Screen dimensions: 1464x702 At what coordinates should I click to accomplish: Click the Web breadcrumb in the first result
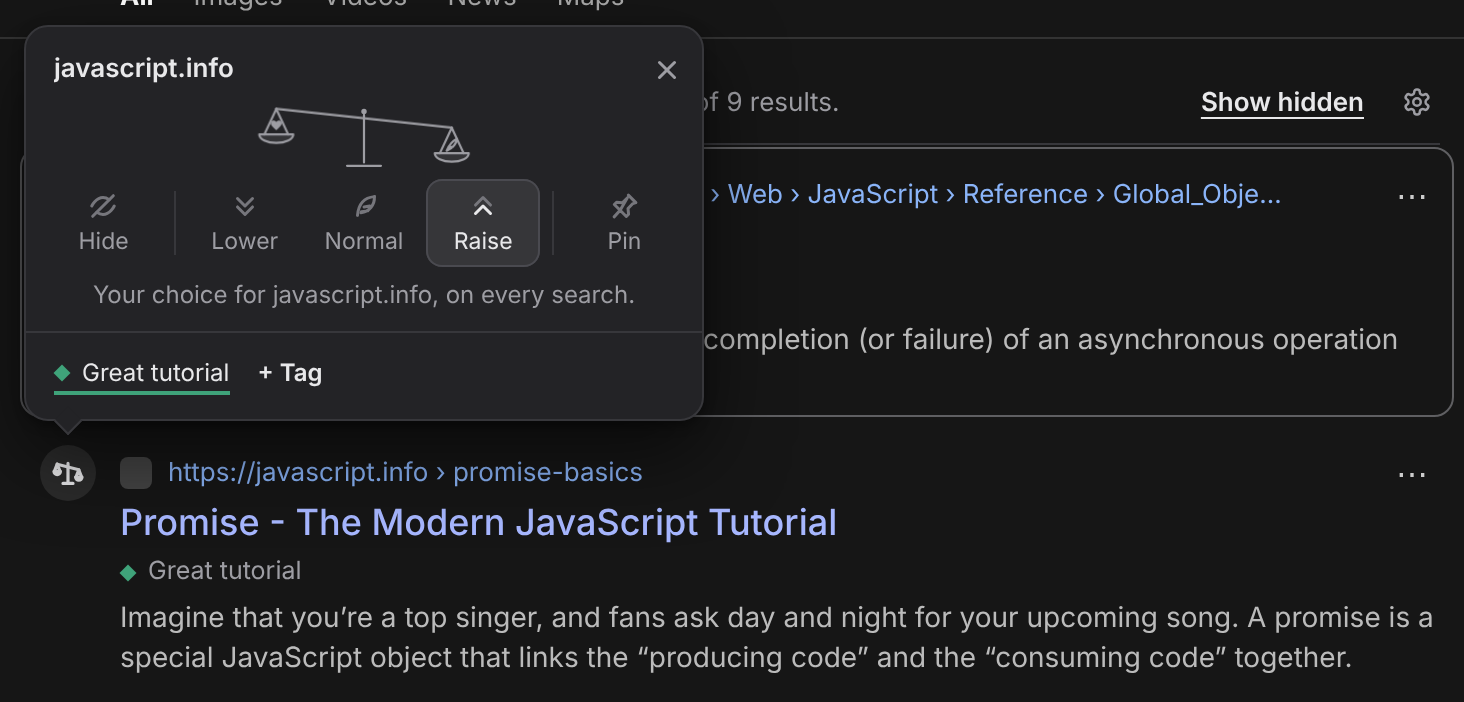coord(755,194)
